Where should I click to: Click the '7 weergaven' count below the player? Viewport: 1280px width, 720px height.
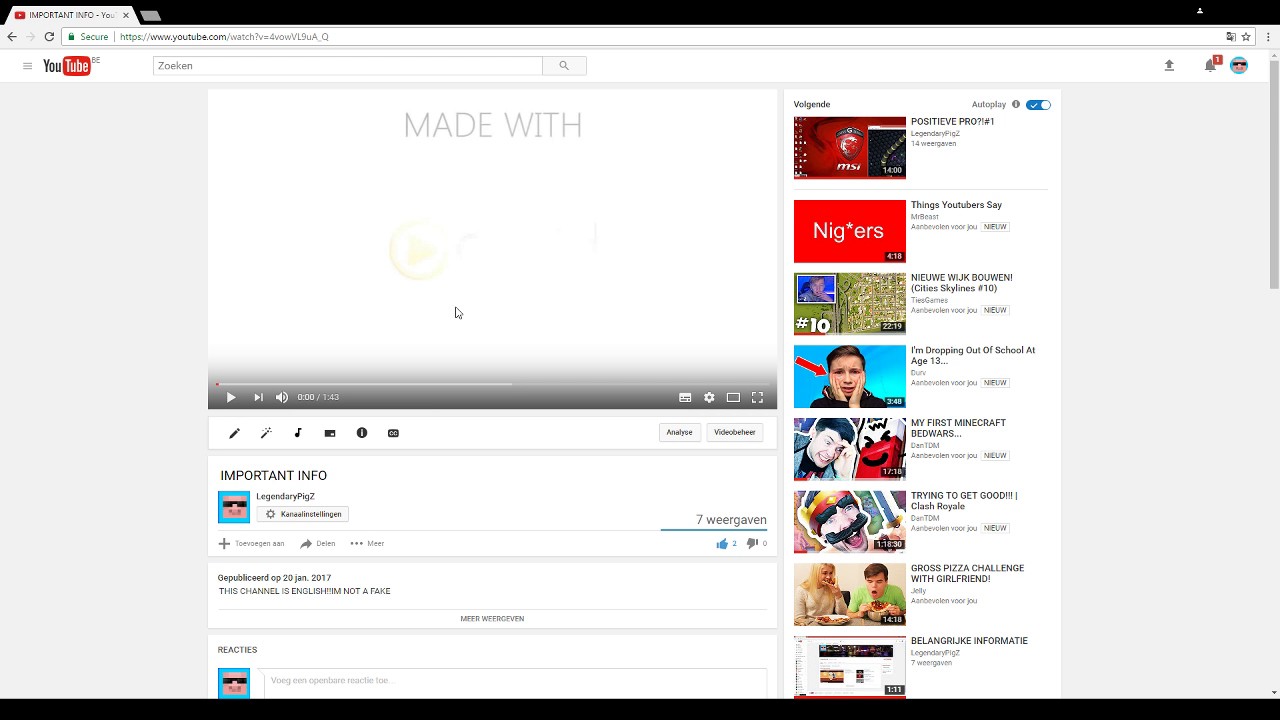click(x=731, y=520)
